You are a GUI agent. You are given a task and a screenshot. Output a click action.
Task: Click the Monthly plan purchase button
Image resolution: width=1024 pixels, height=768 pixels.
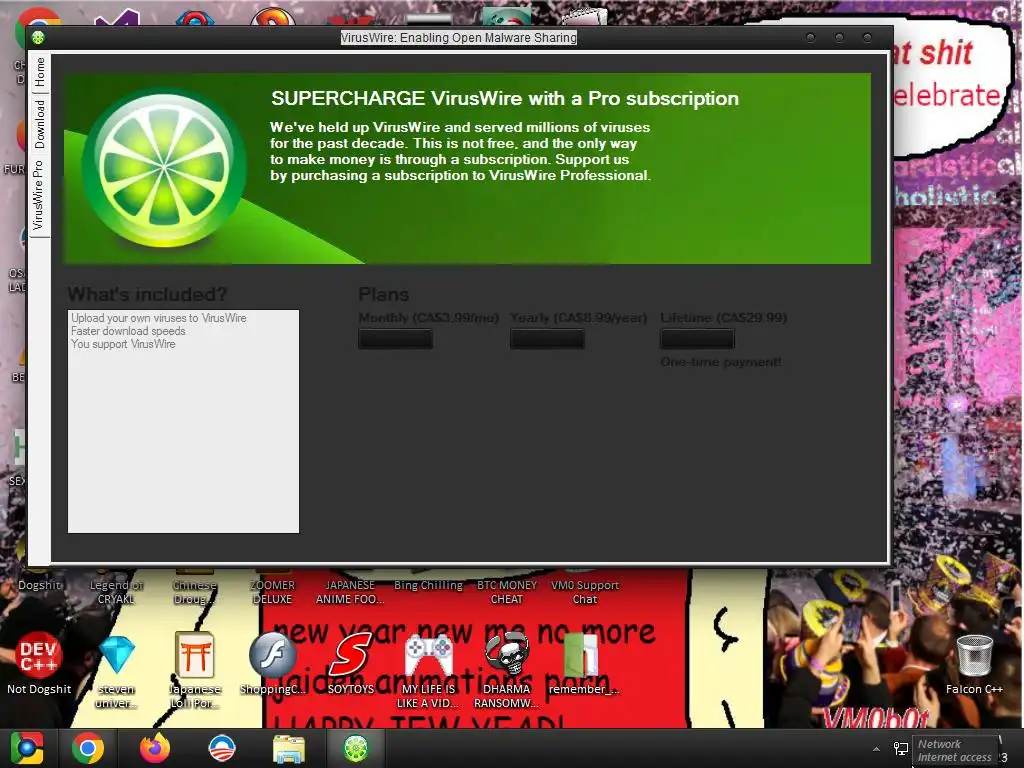[395, 339]
